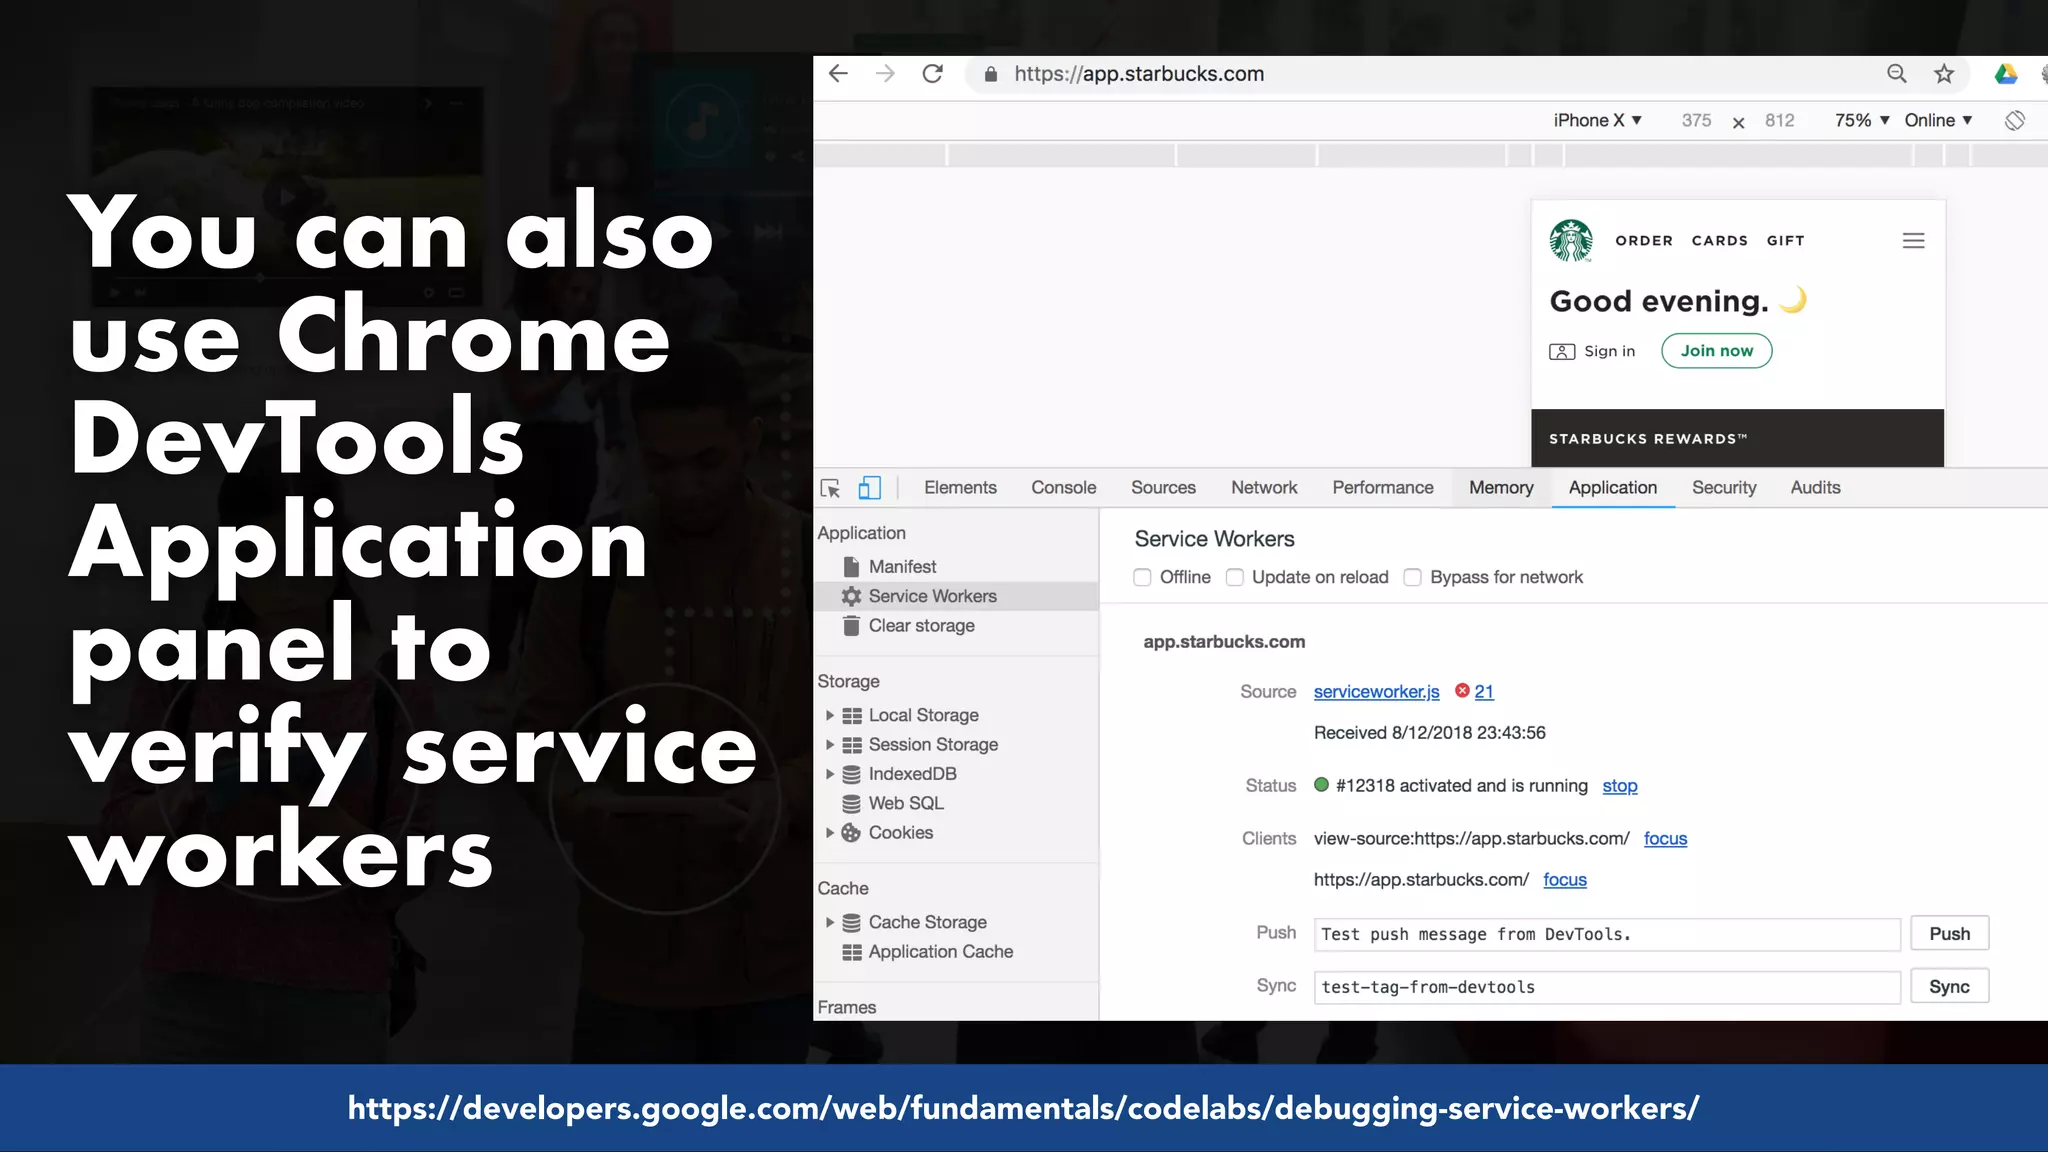
Task: Click the red error icon next to 21
Action: [1462, 691]
